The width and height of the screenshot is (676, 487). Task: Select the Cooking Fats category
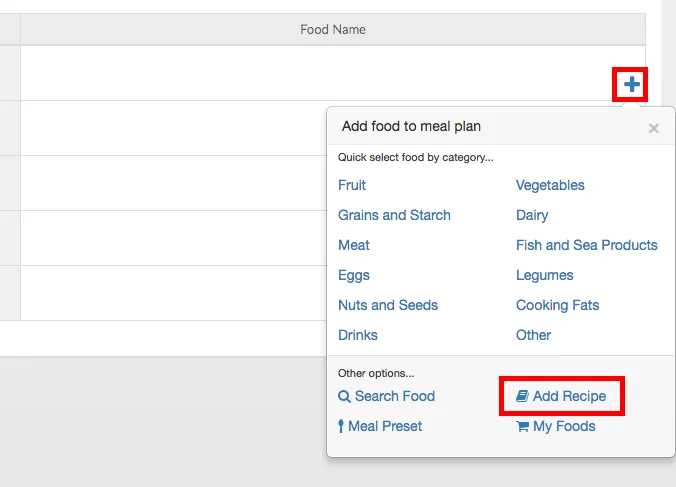click(x=558, y=305)
